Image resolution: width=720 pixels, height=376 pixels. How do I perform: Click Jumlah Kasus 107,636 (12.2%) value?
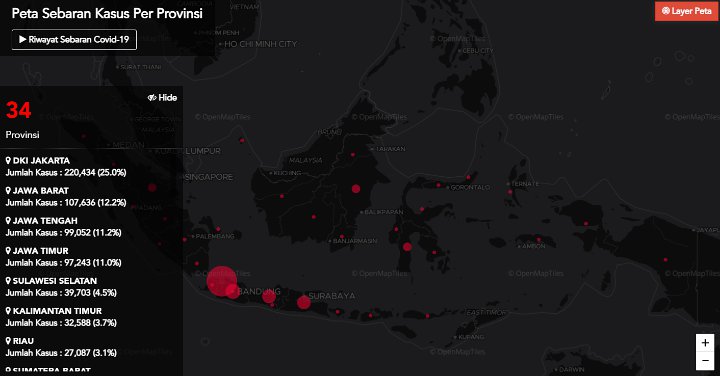(66, 202)
